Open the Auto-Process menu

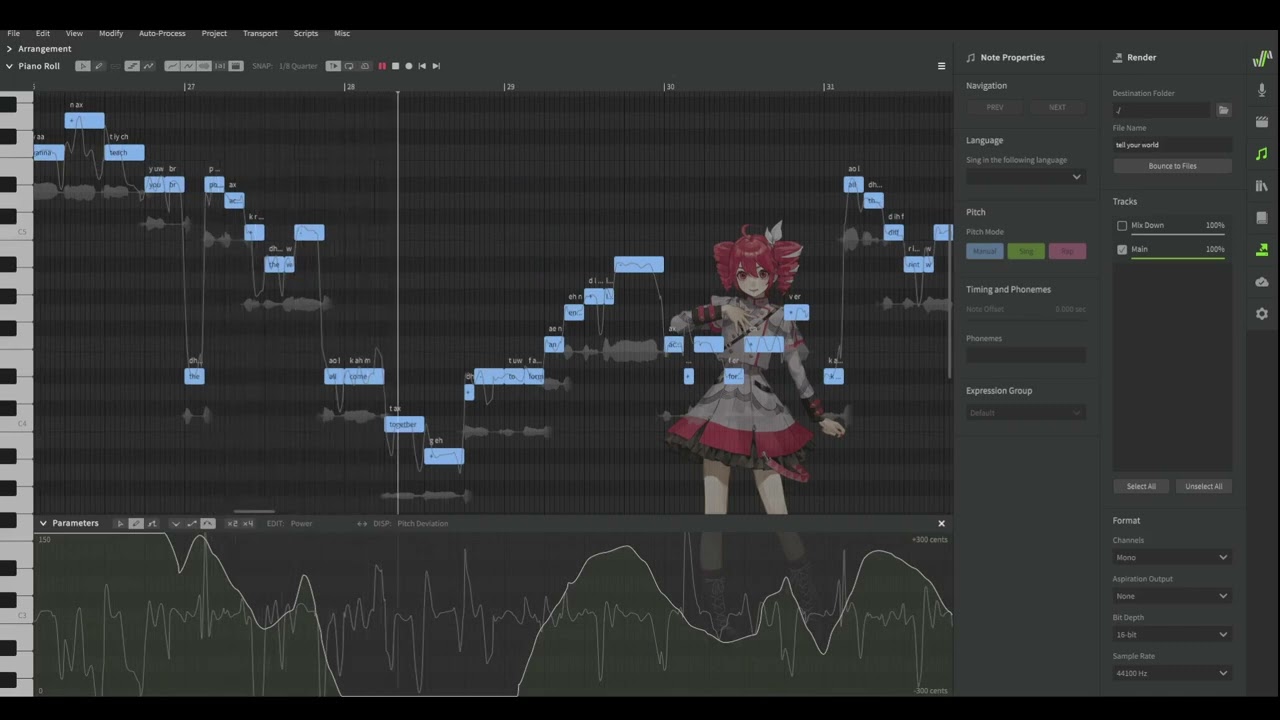click(x=162, y=33)
